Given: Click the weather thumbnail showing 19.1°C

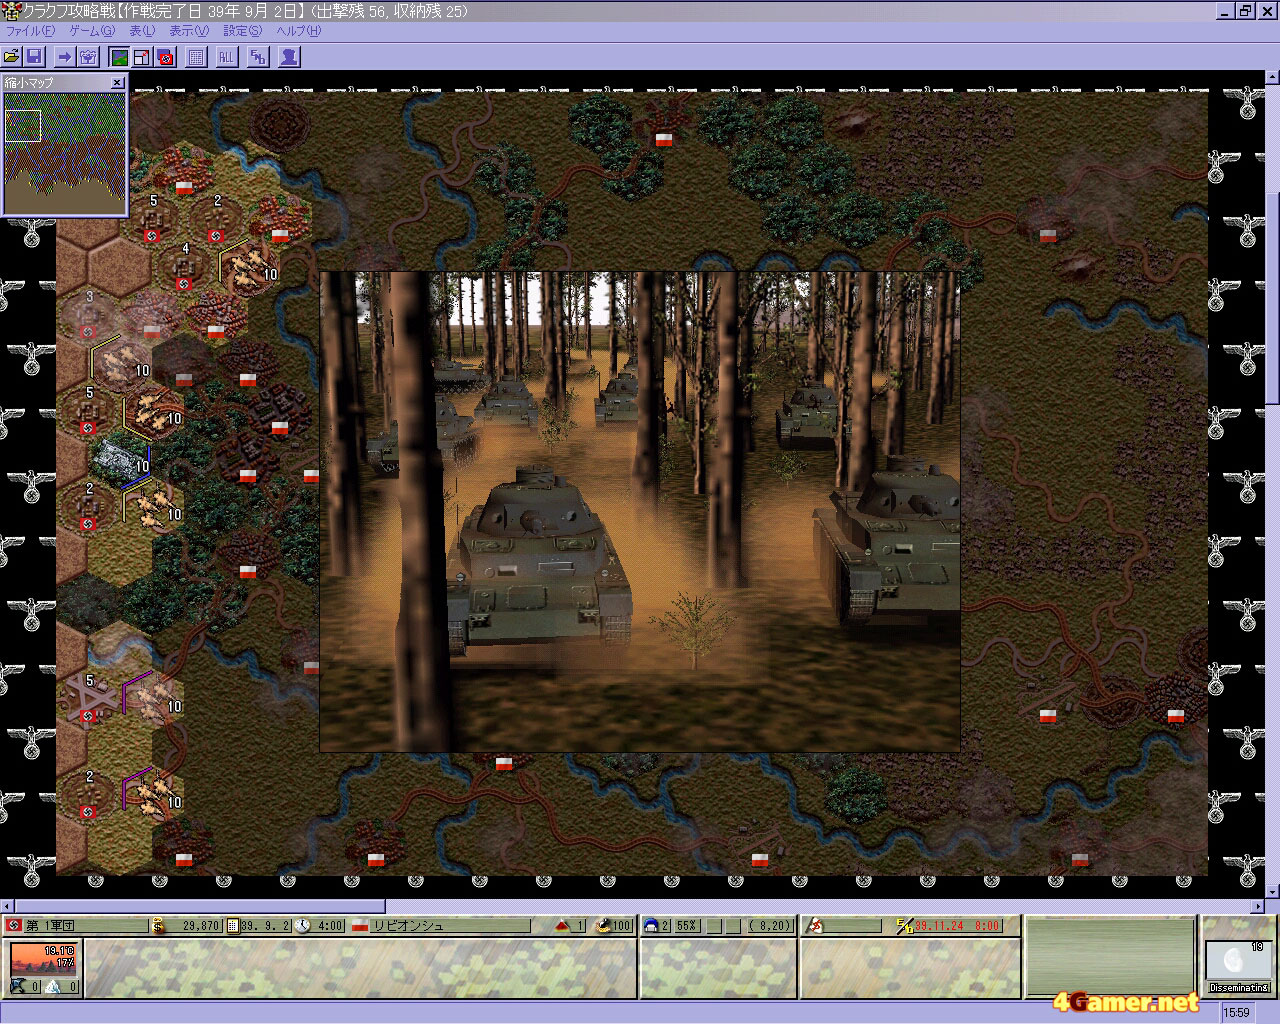Looking at the screenshot, I should pos(44,960).
